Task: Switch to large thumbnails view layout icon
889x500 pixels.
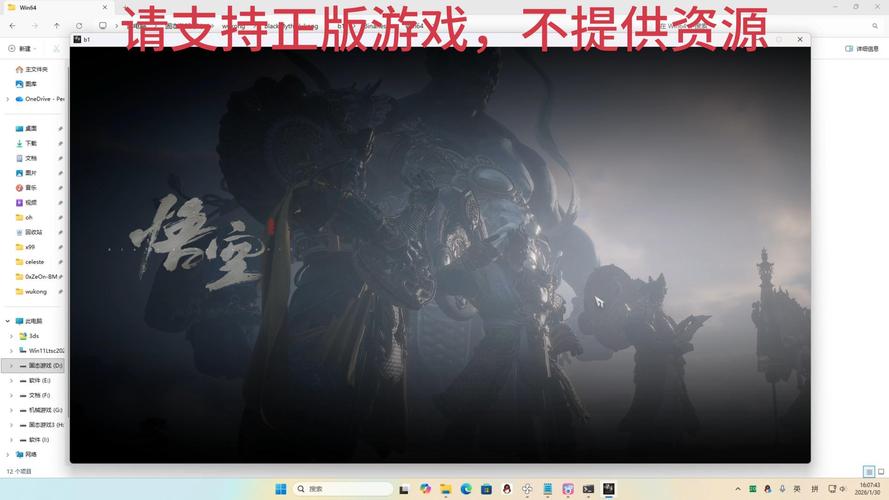Action: click(881, 471)
